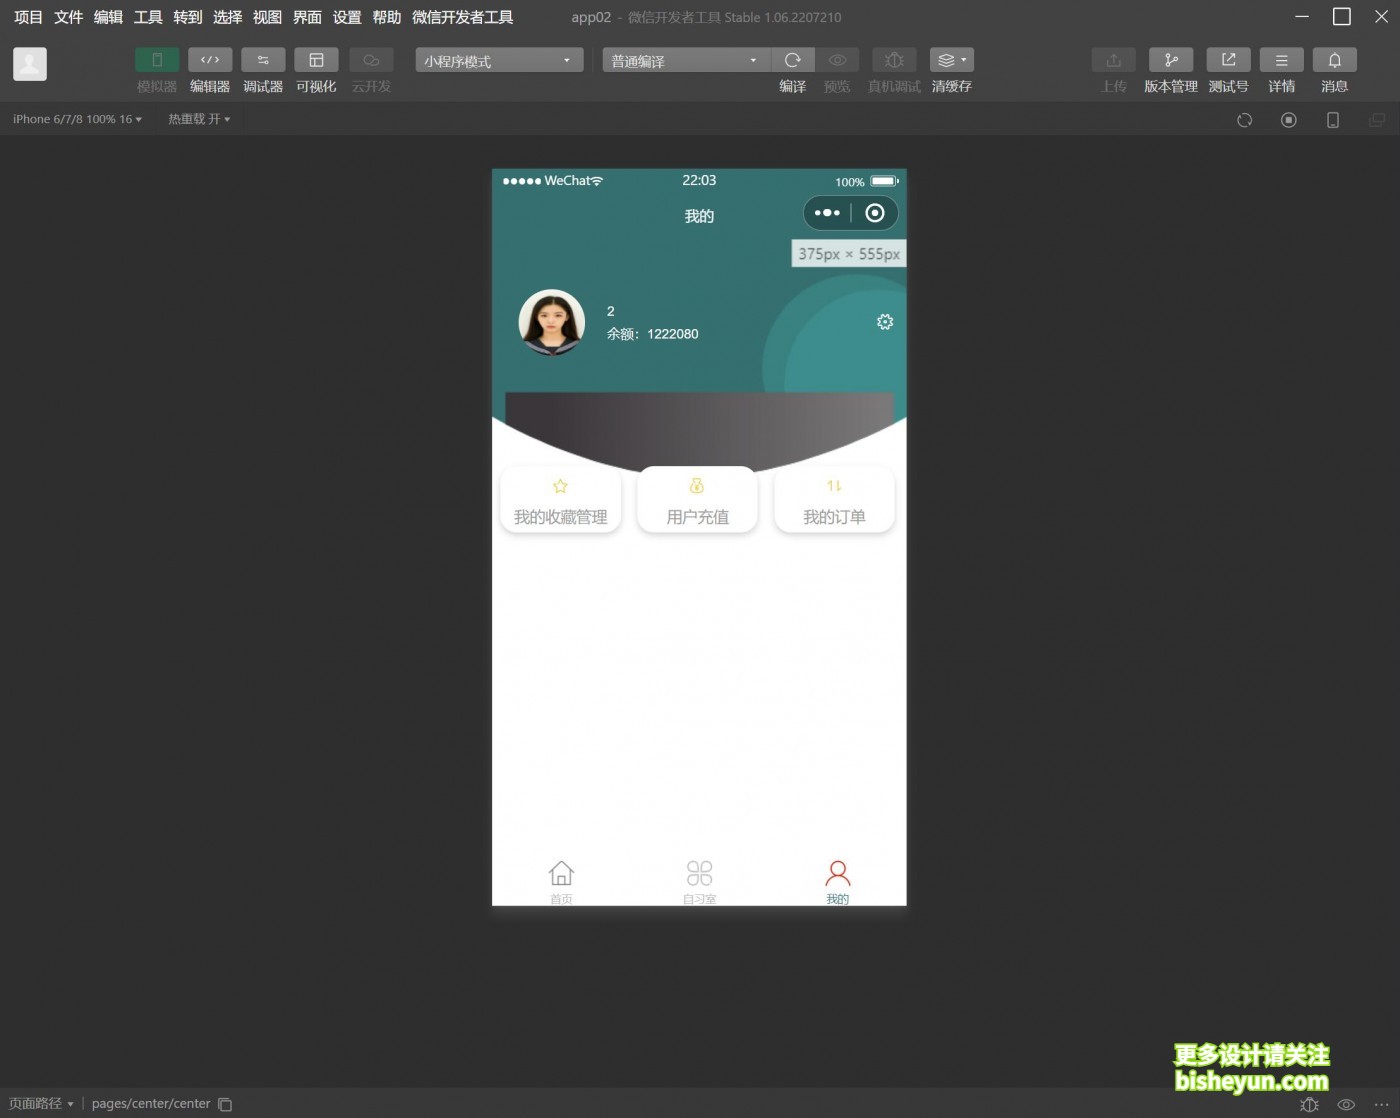Open iPhone 6/7/8 device selector dropdown

click(77, 119)
